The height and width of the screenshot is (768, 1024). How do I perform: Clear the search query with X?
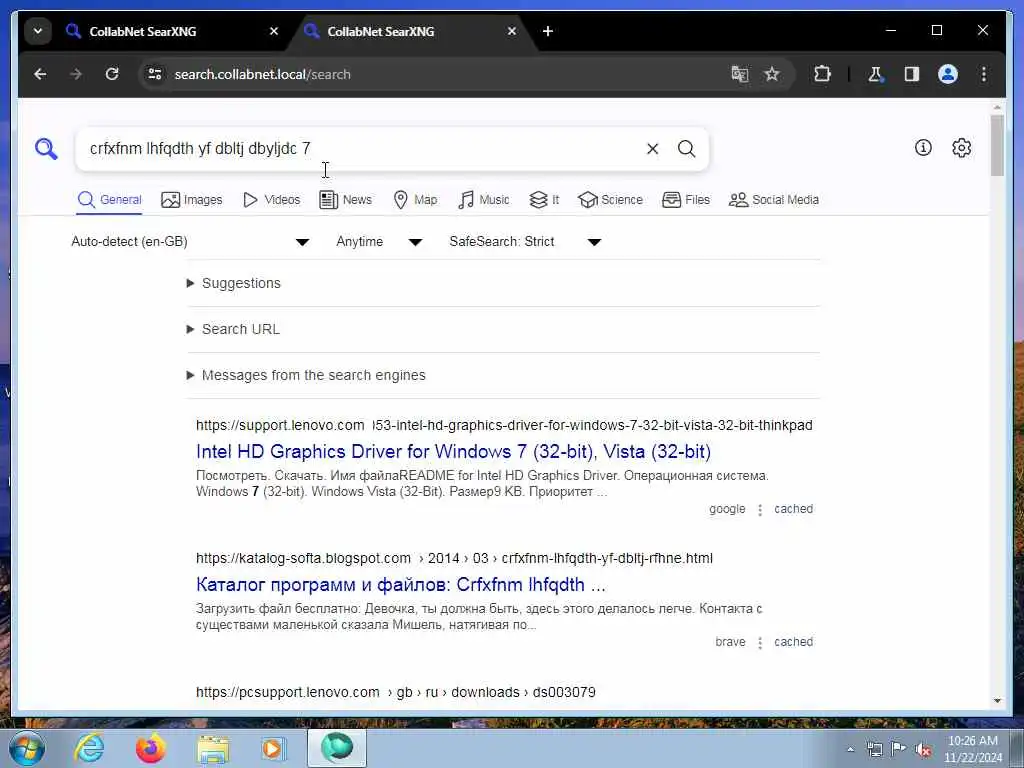click(x=652, y=149)
